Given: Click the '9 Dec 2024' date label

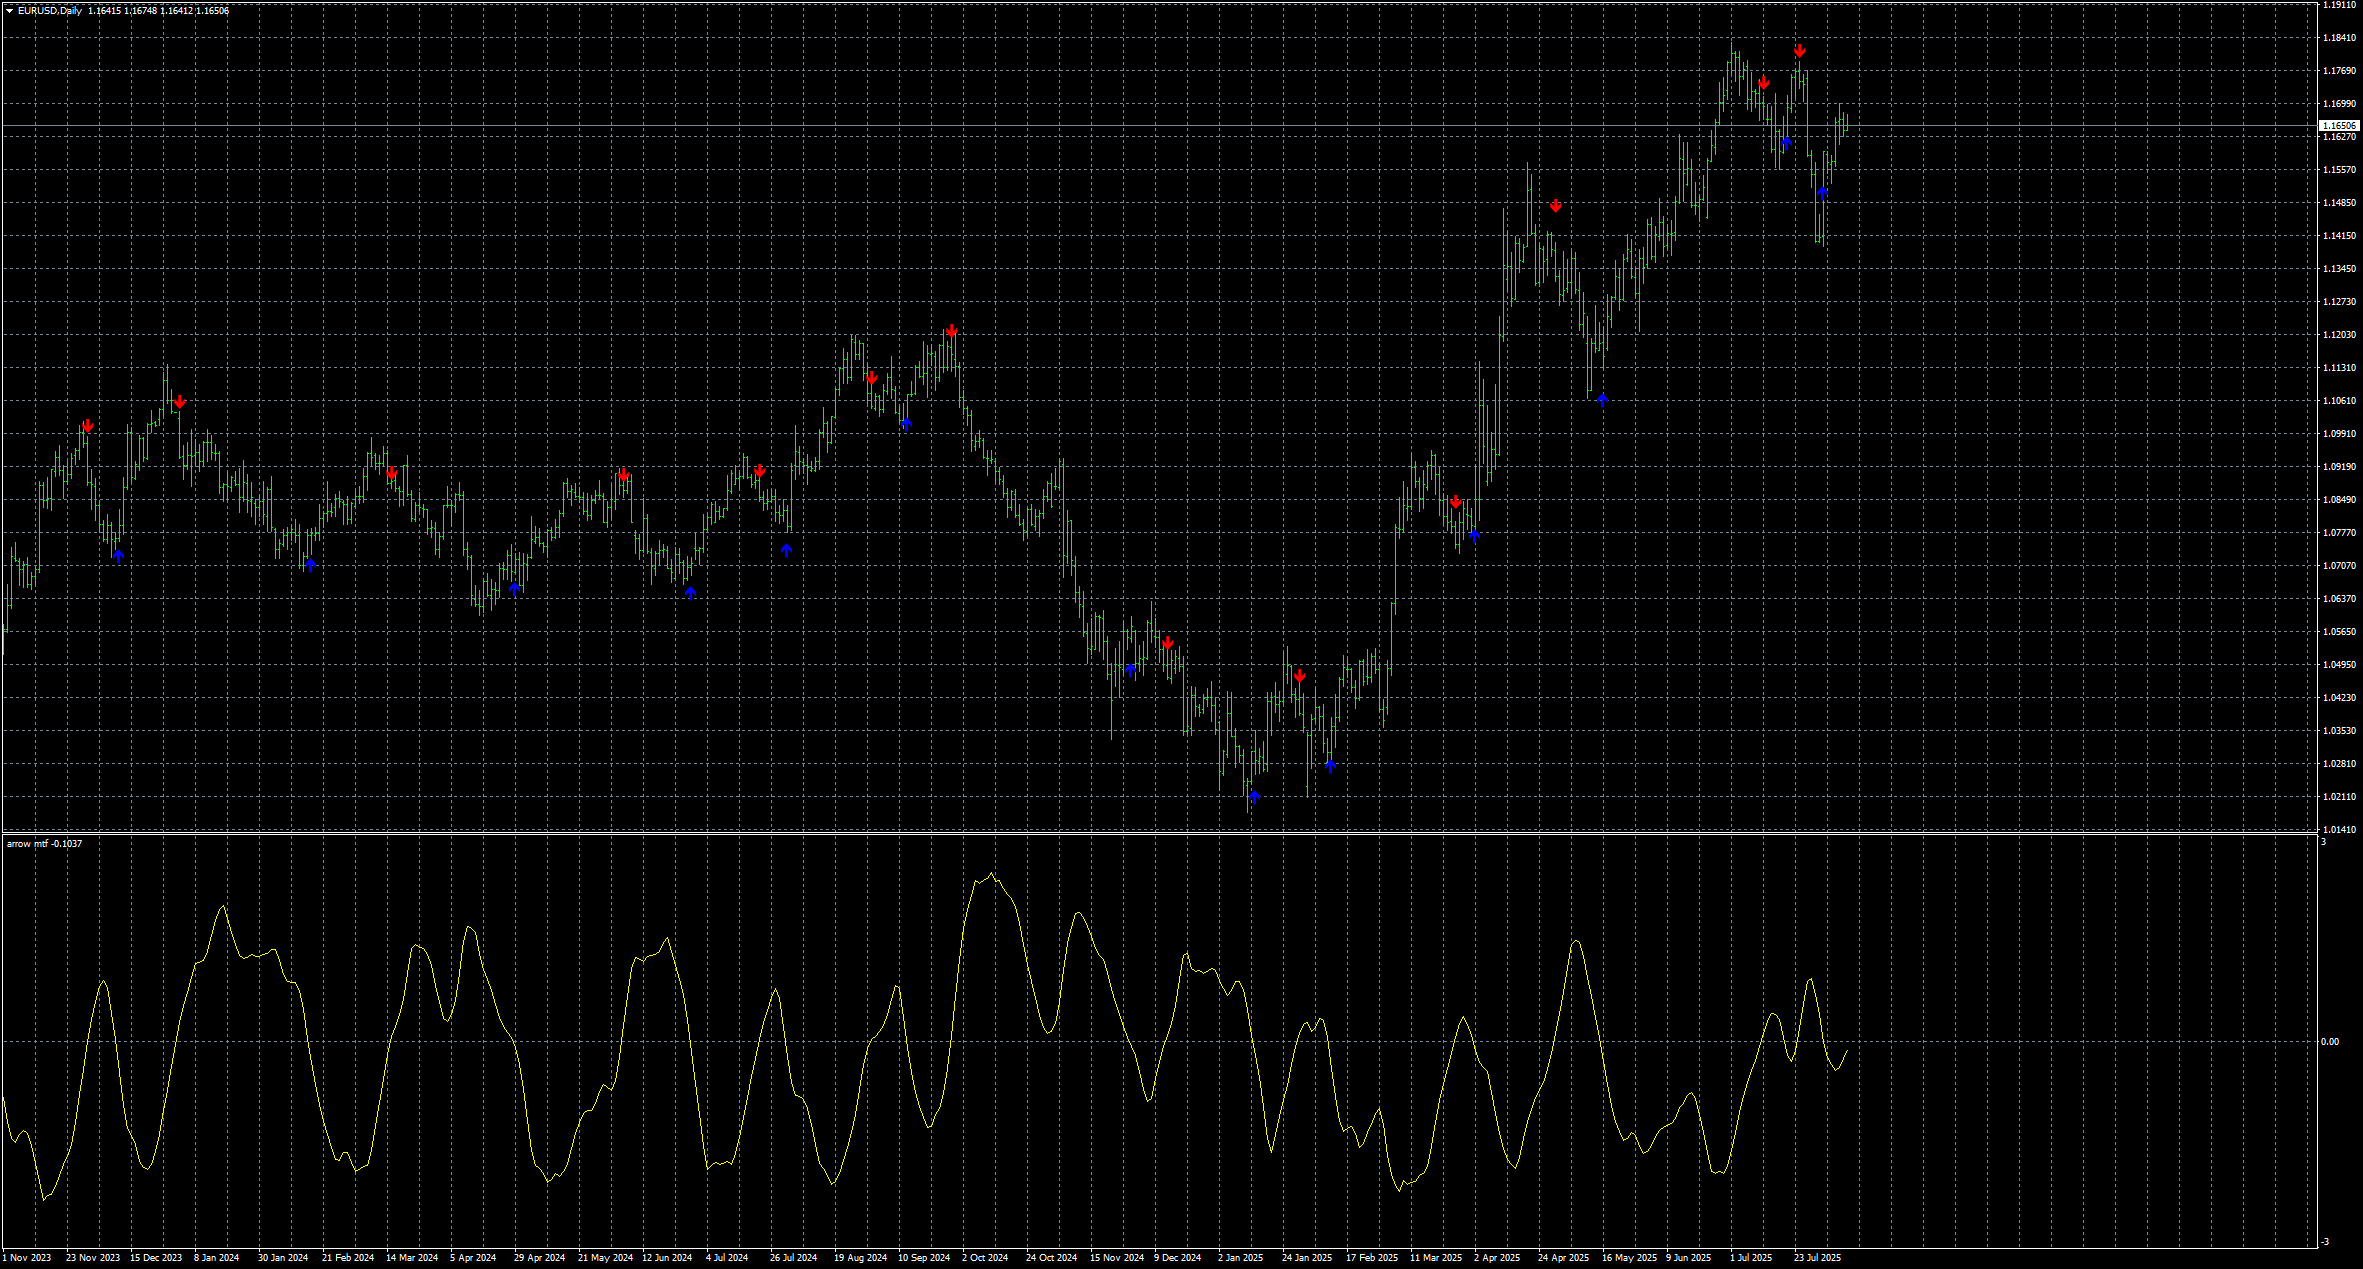Looking at the screenshot, I should coord(1178,1258).
